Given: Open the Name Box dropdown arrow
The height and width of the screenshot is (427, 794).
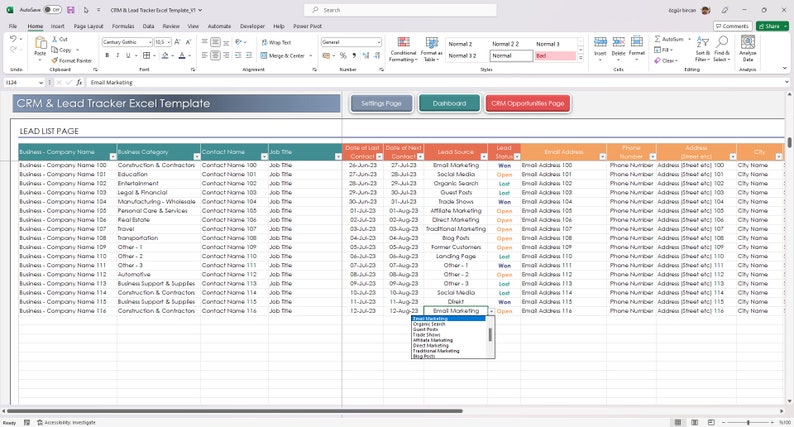Looking at the screenshot, I should [41, 82].
